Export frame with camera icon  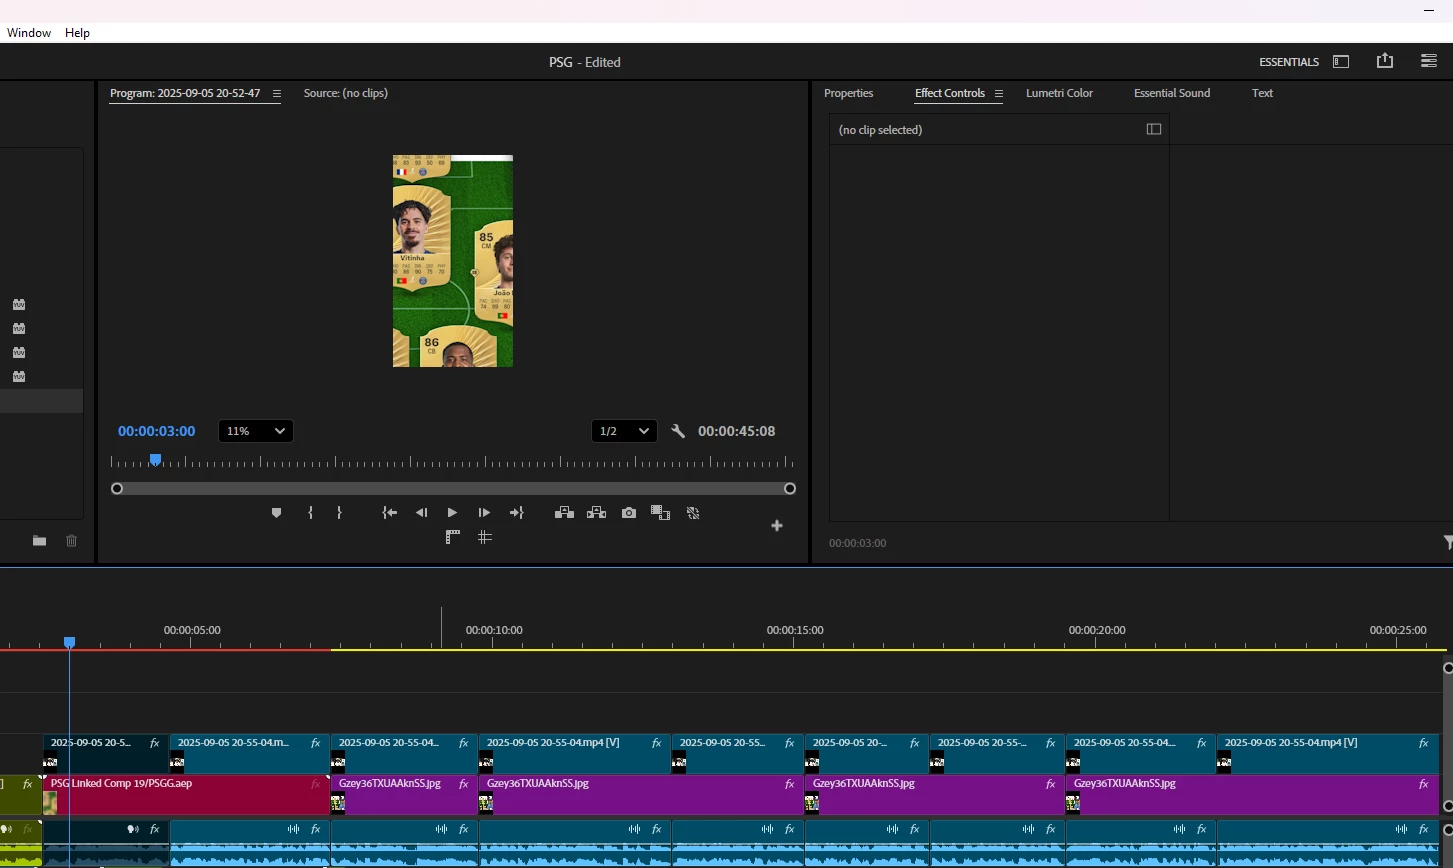[x=628, y=513]
